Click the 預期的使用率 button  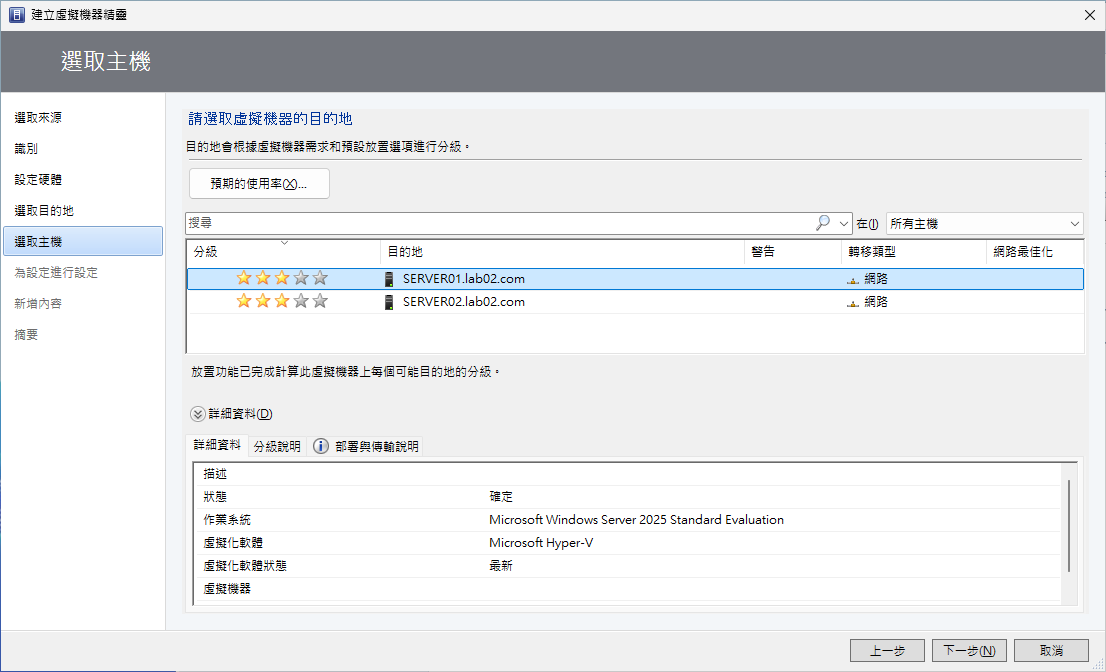259,184
